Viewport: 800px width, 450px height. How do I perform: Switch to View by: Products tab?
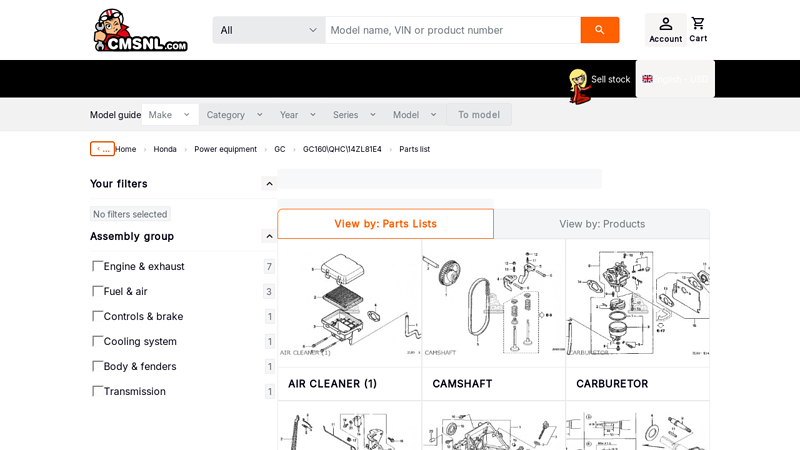pos(602,224)
